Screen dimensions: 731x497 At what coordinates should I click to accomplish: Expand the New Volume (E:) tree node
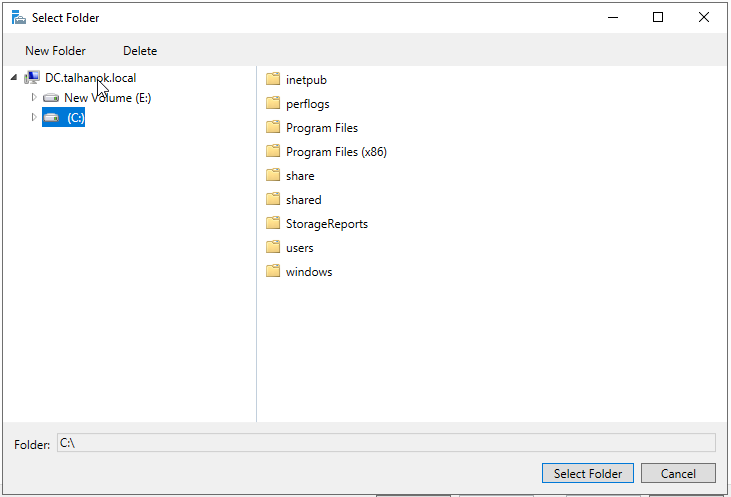(34, 97)
